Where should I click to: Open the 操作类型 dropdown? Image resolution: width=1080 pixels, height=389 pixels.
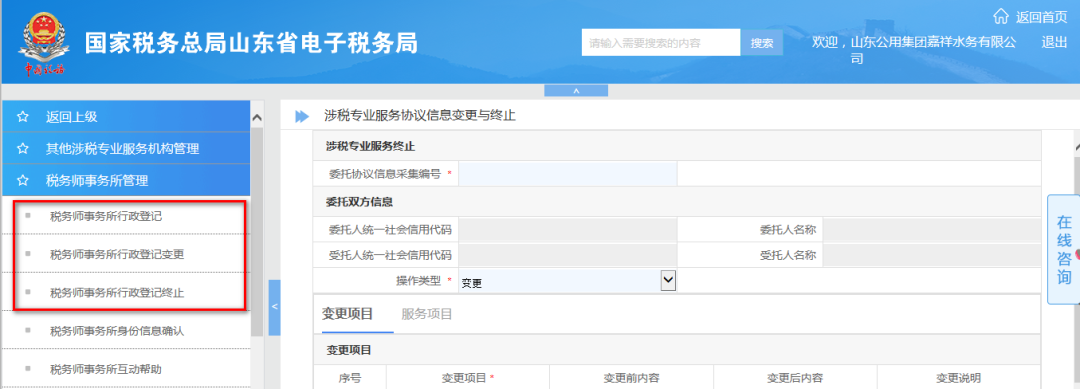point(568,281)
